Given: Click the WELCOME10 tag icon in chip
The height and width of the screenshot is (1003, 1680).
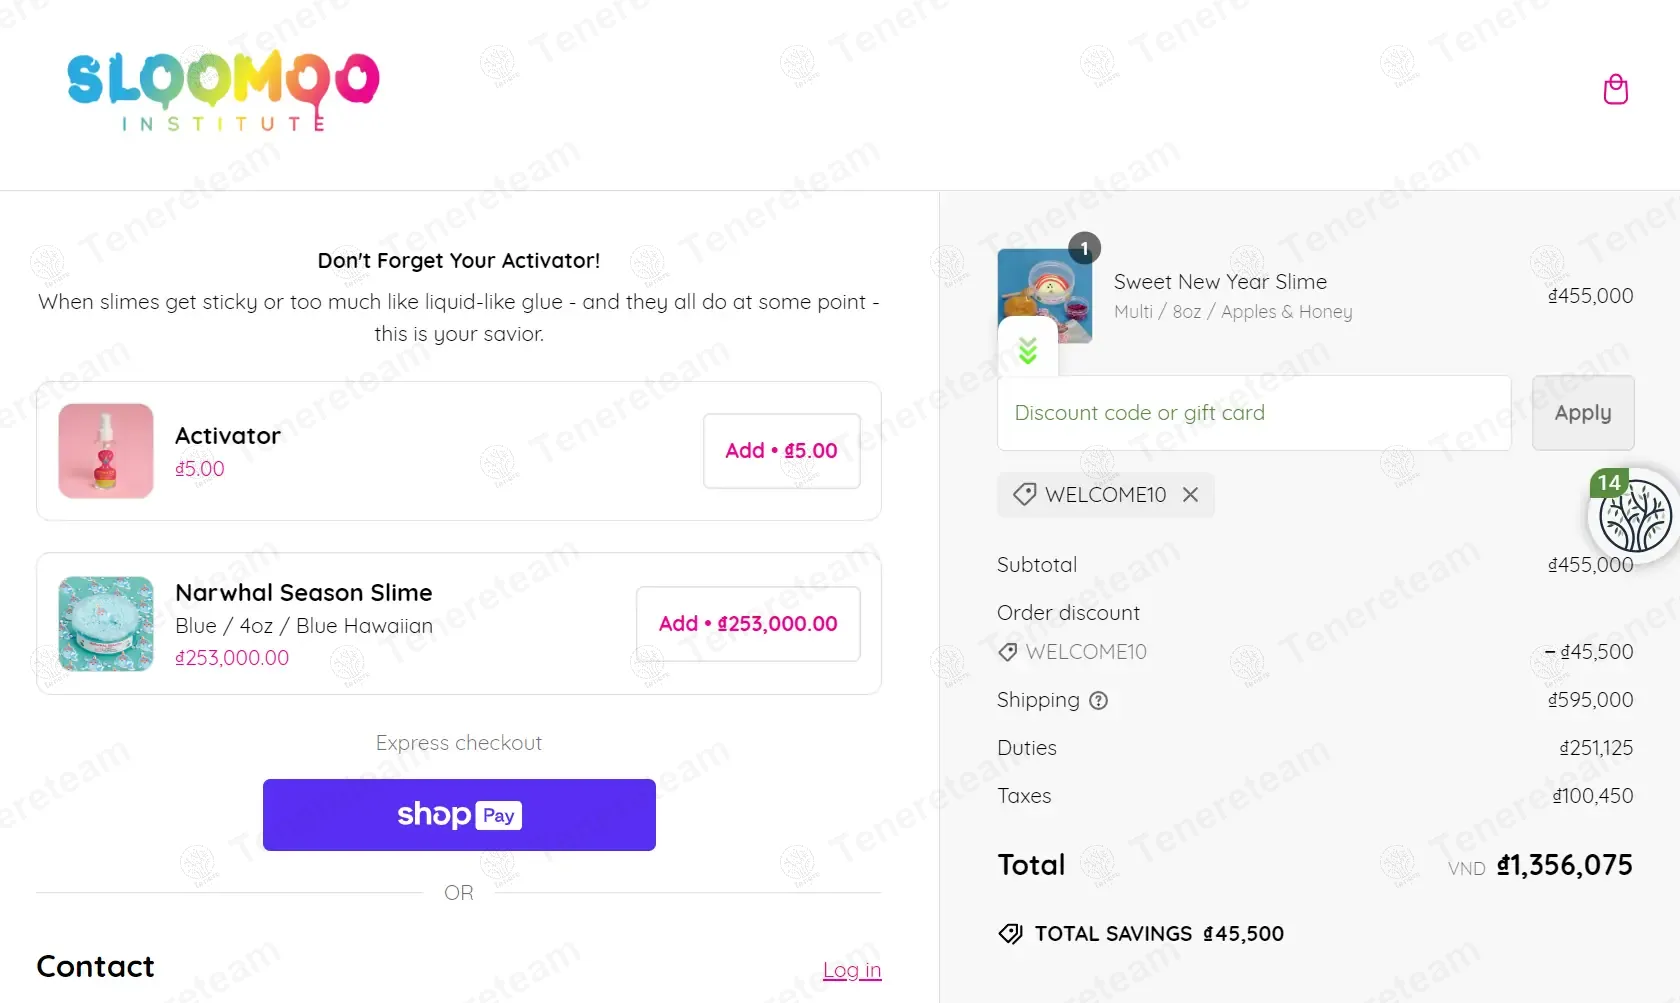Looking at the screenshot, I should 1024,495.
